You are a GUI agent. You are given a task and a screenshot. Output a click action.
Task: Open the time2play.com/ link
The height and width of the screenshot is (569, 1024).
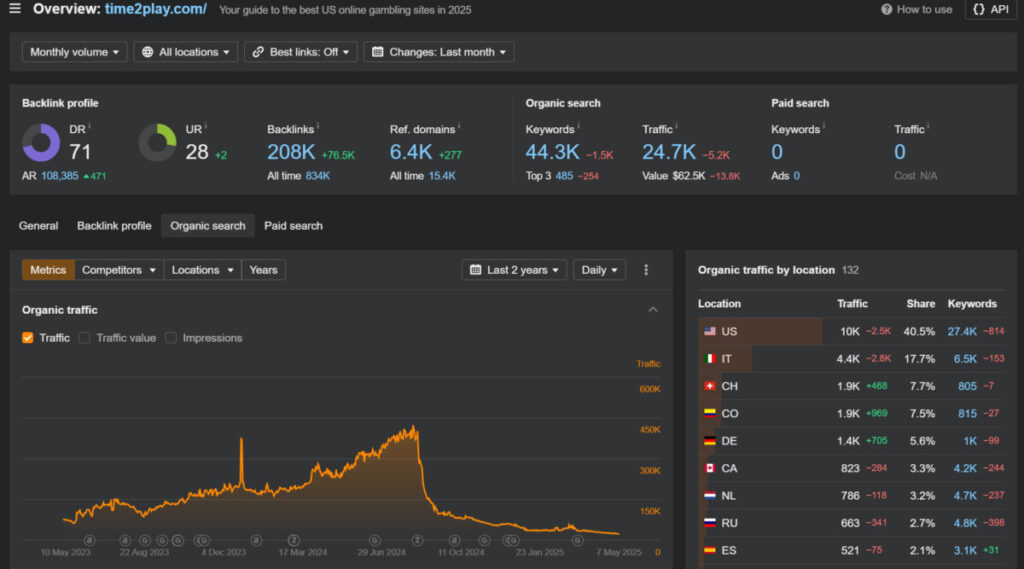[x=156, y=9]
